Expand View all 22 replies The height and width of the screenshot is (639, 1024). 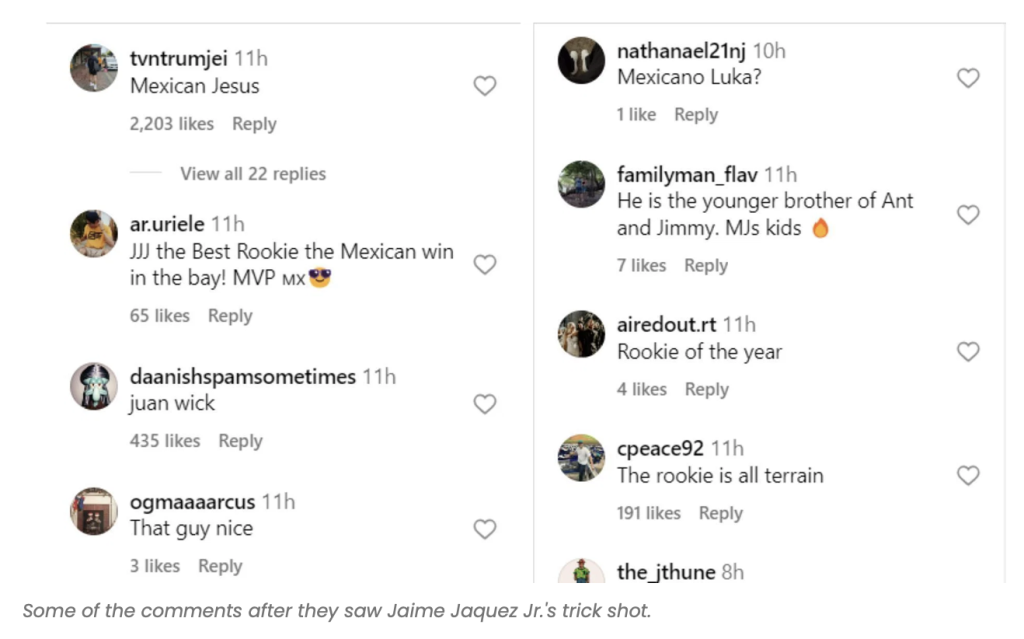tap(252, 174)
